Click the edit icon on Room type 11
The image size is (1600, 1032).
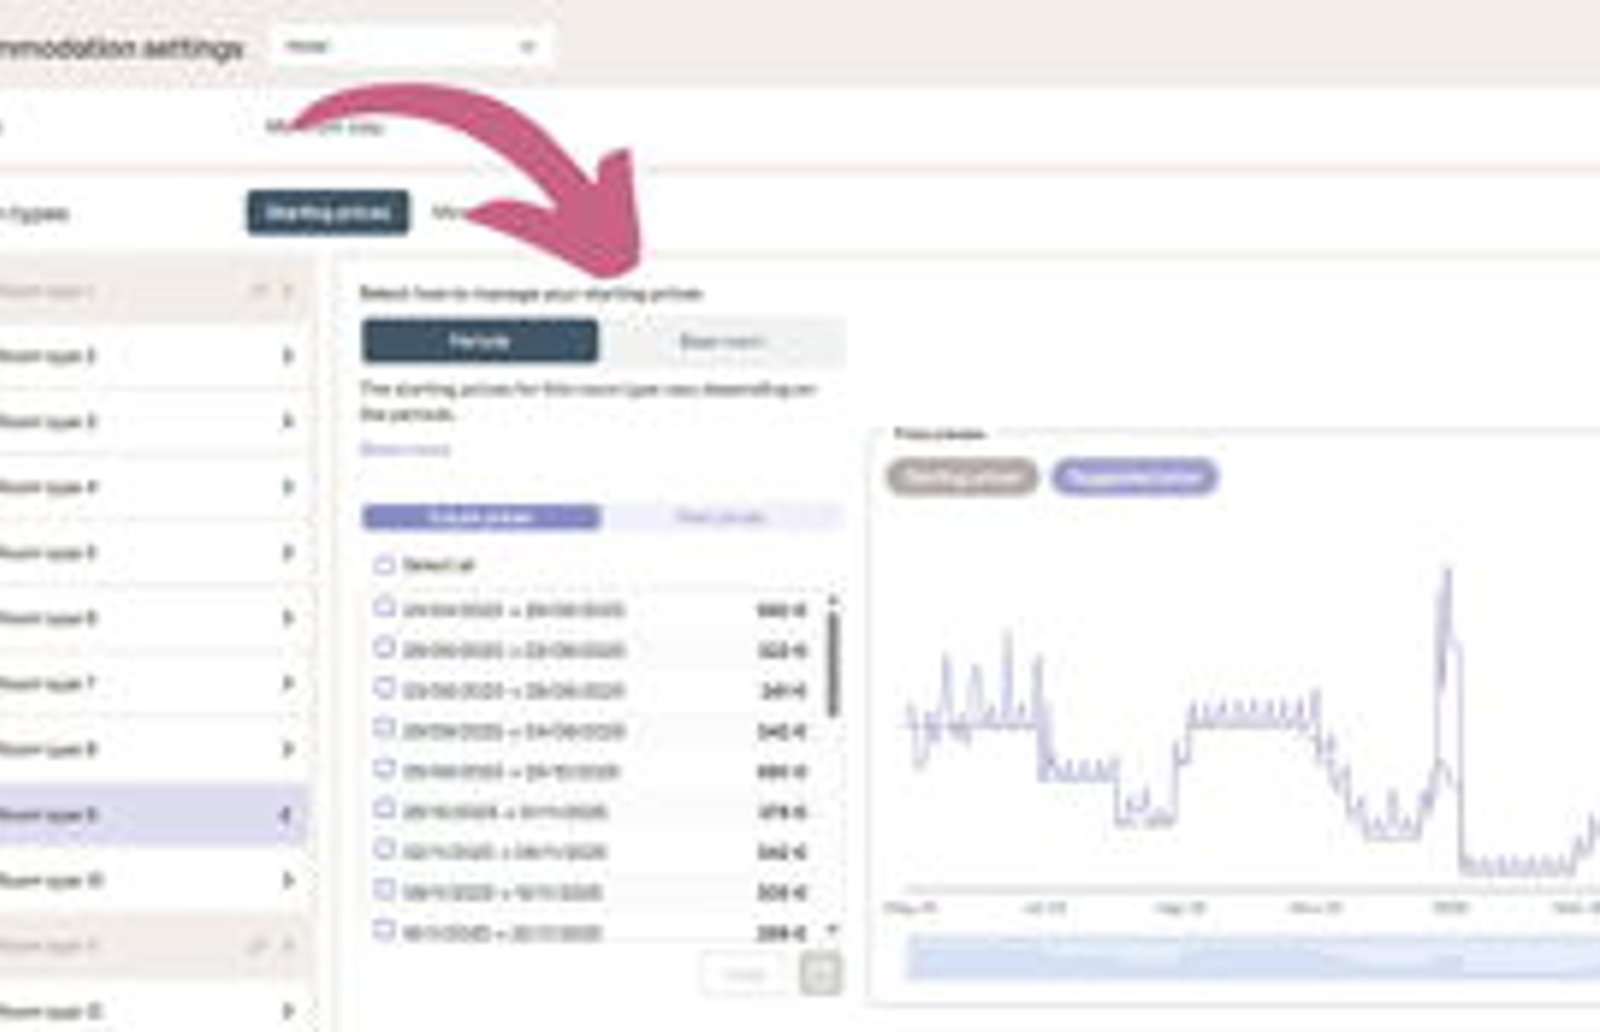[259, 945]
